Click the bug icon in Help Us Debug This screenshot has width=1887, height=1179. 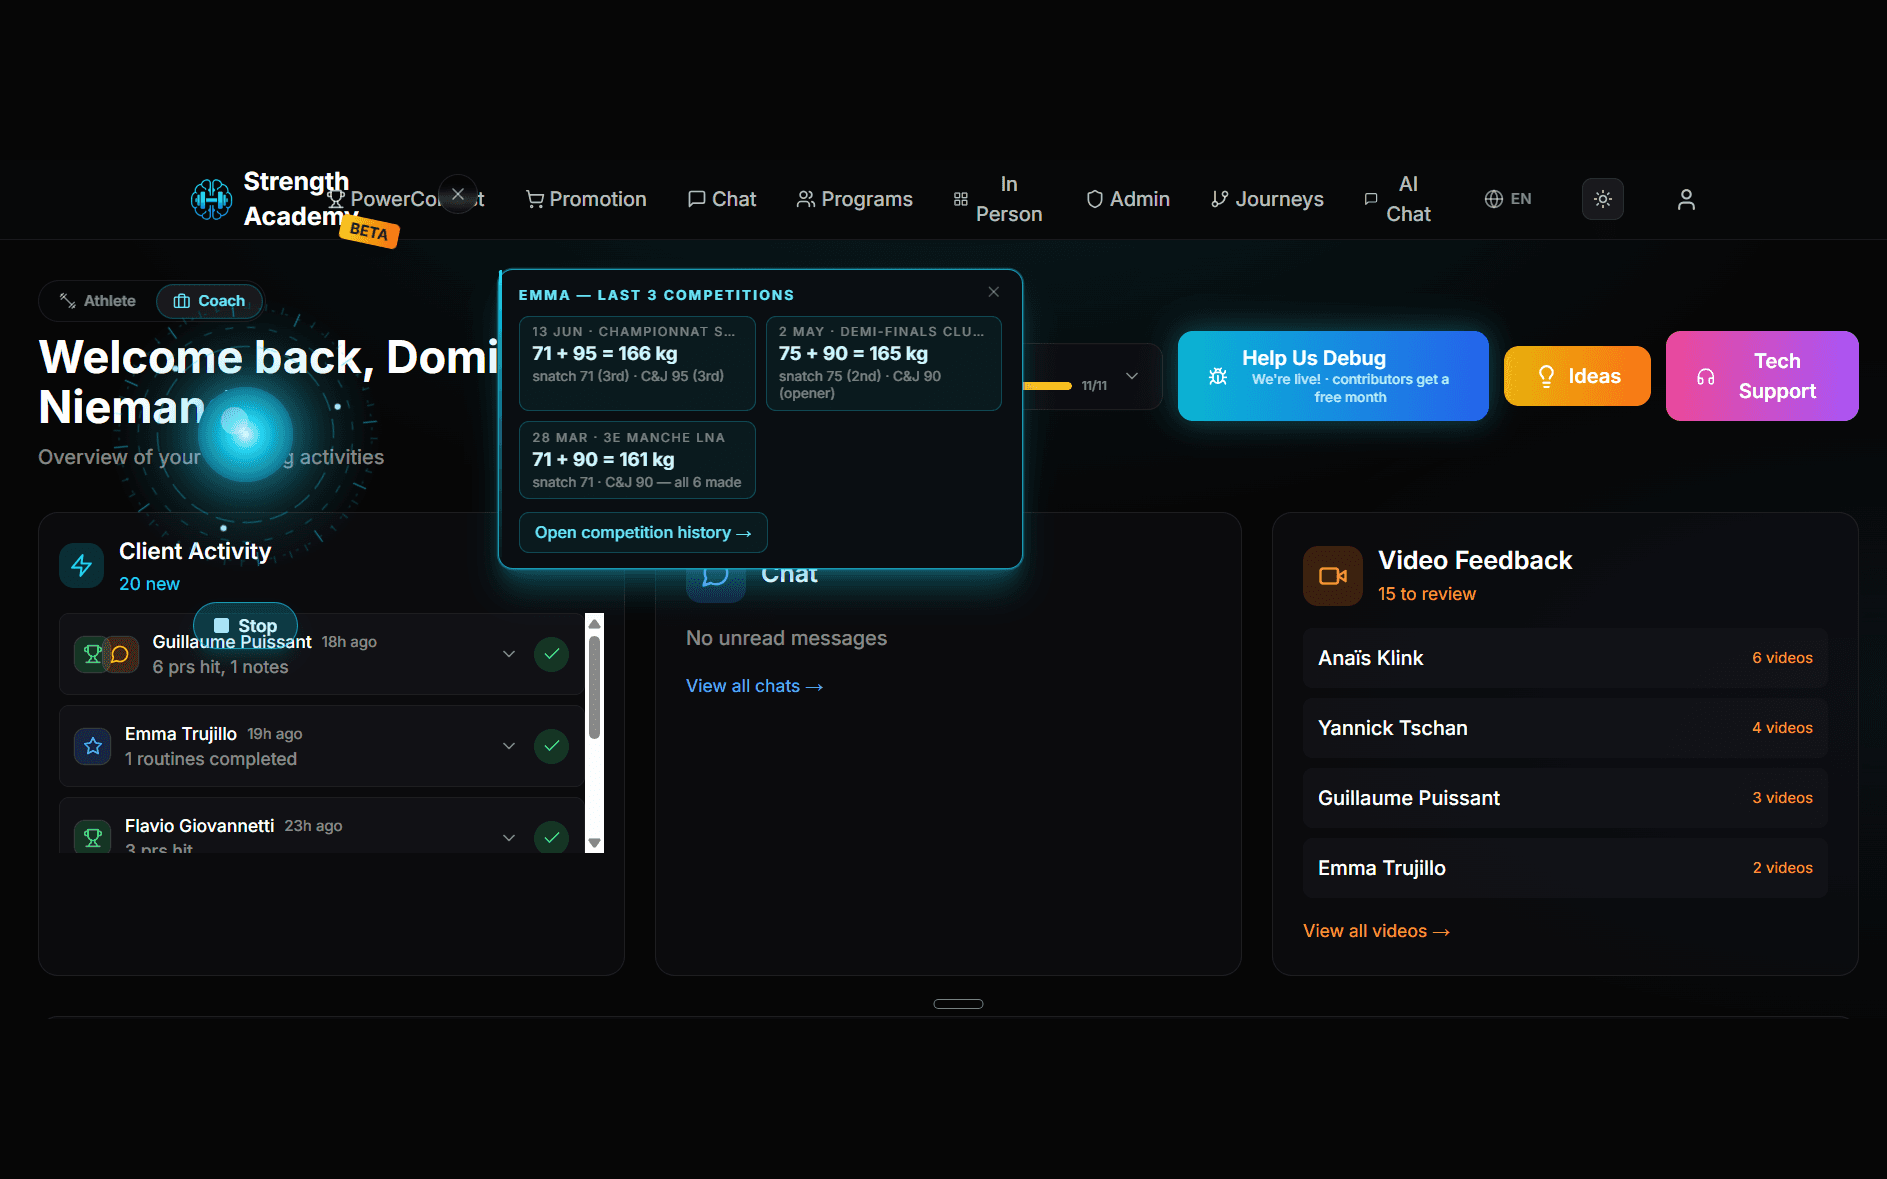point(1218,377)
